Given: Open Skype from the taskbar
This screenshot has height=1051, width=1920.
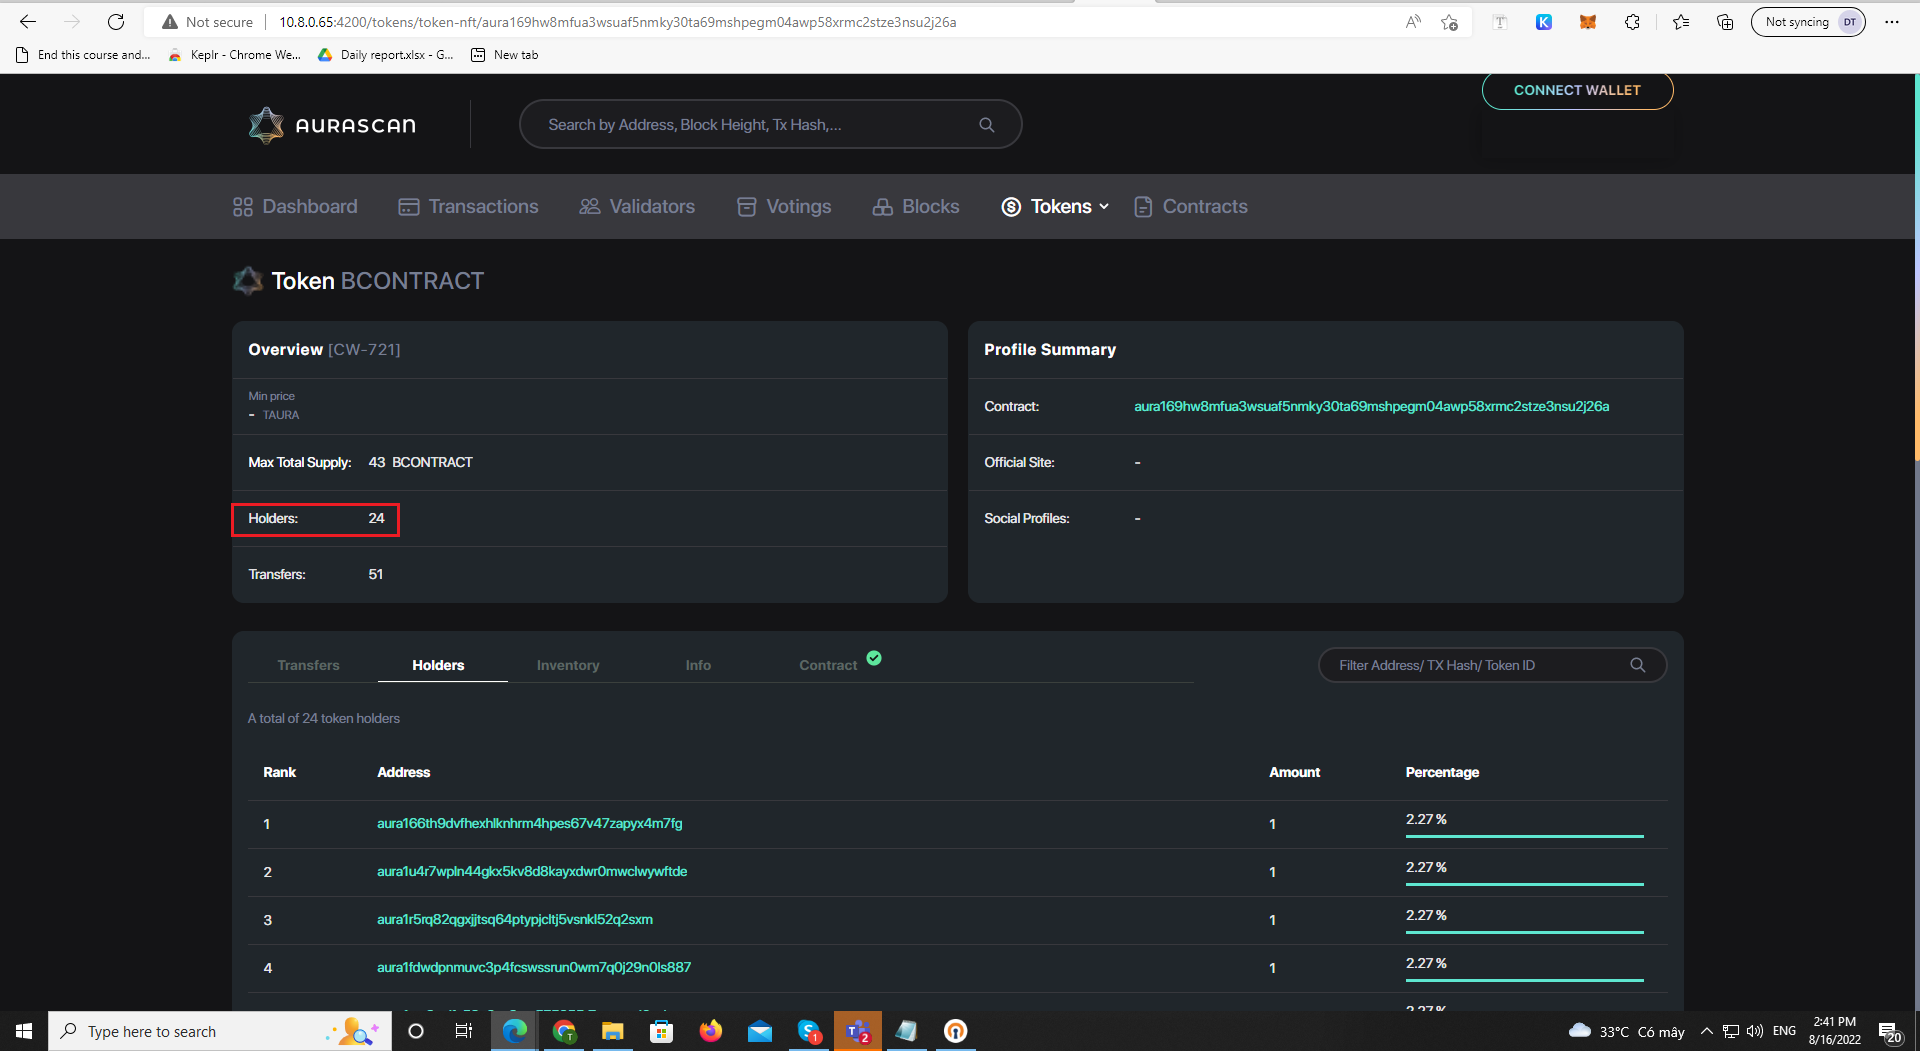Looking at the screenshot, I should [x=809, y=1031].
